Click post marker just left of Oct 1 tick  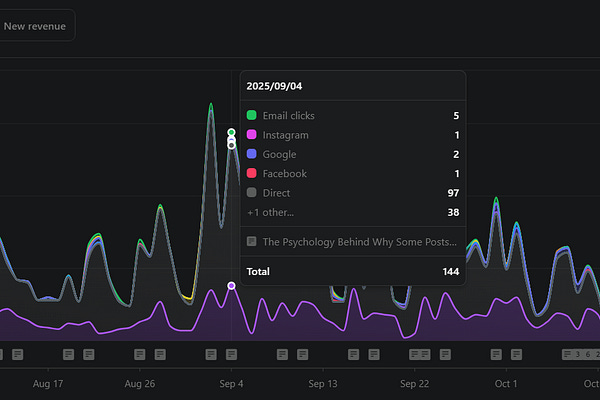496,354
